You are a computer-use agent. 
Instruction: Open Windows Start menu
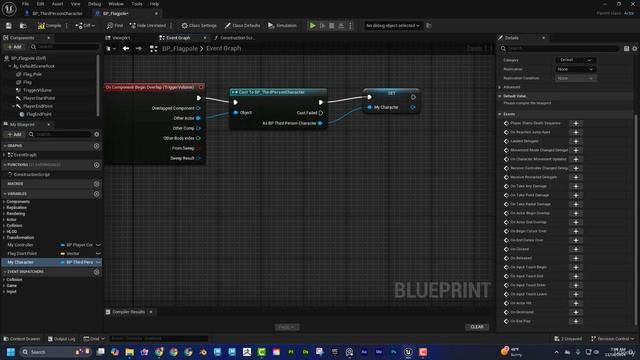coord(11,352)
